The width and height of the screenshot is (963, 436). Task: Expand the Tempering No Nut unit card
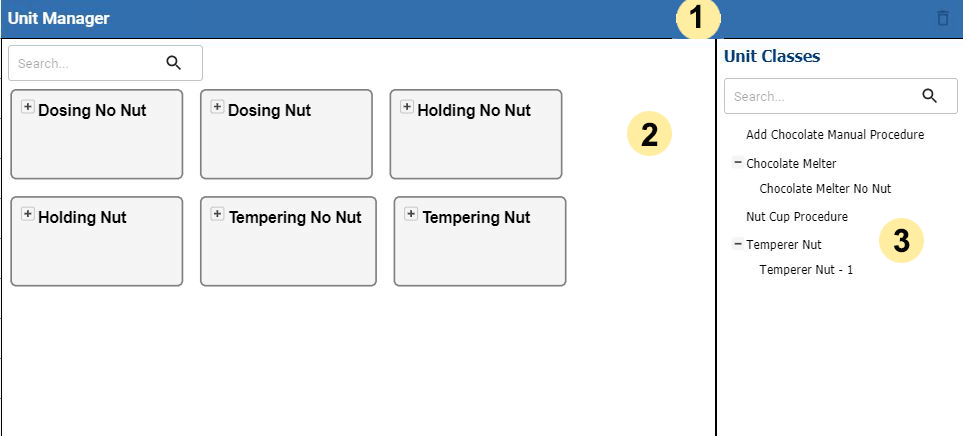click(217, 214)
